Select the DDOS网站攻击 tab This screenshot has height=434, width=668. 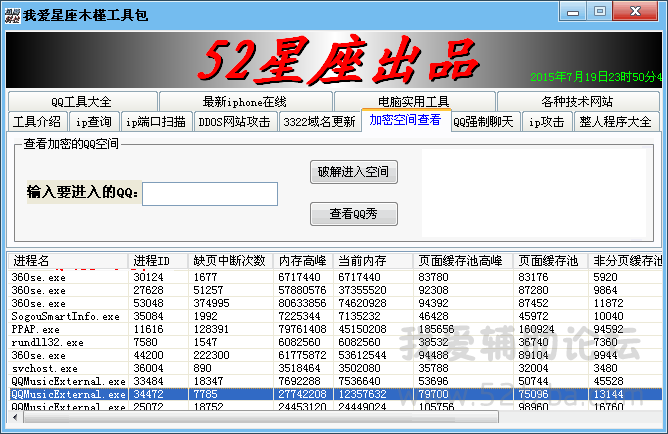tap(235, 122)
